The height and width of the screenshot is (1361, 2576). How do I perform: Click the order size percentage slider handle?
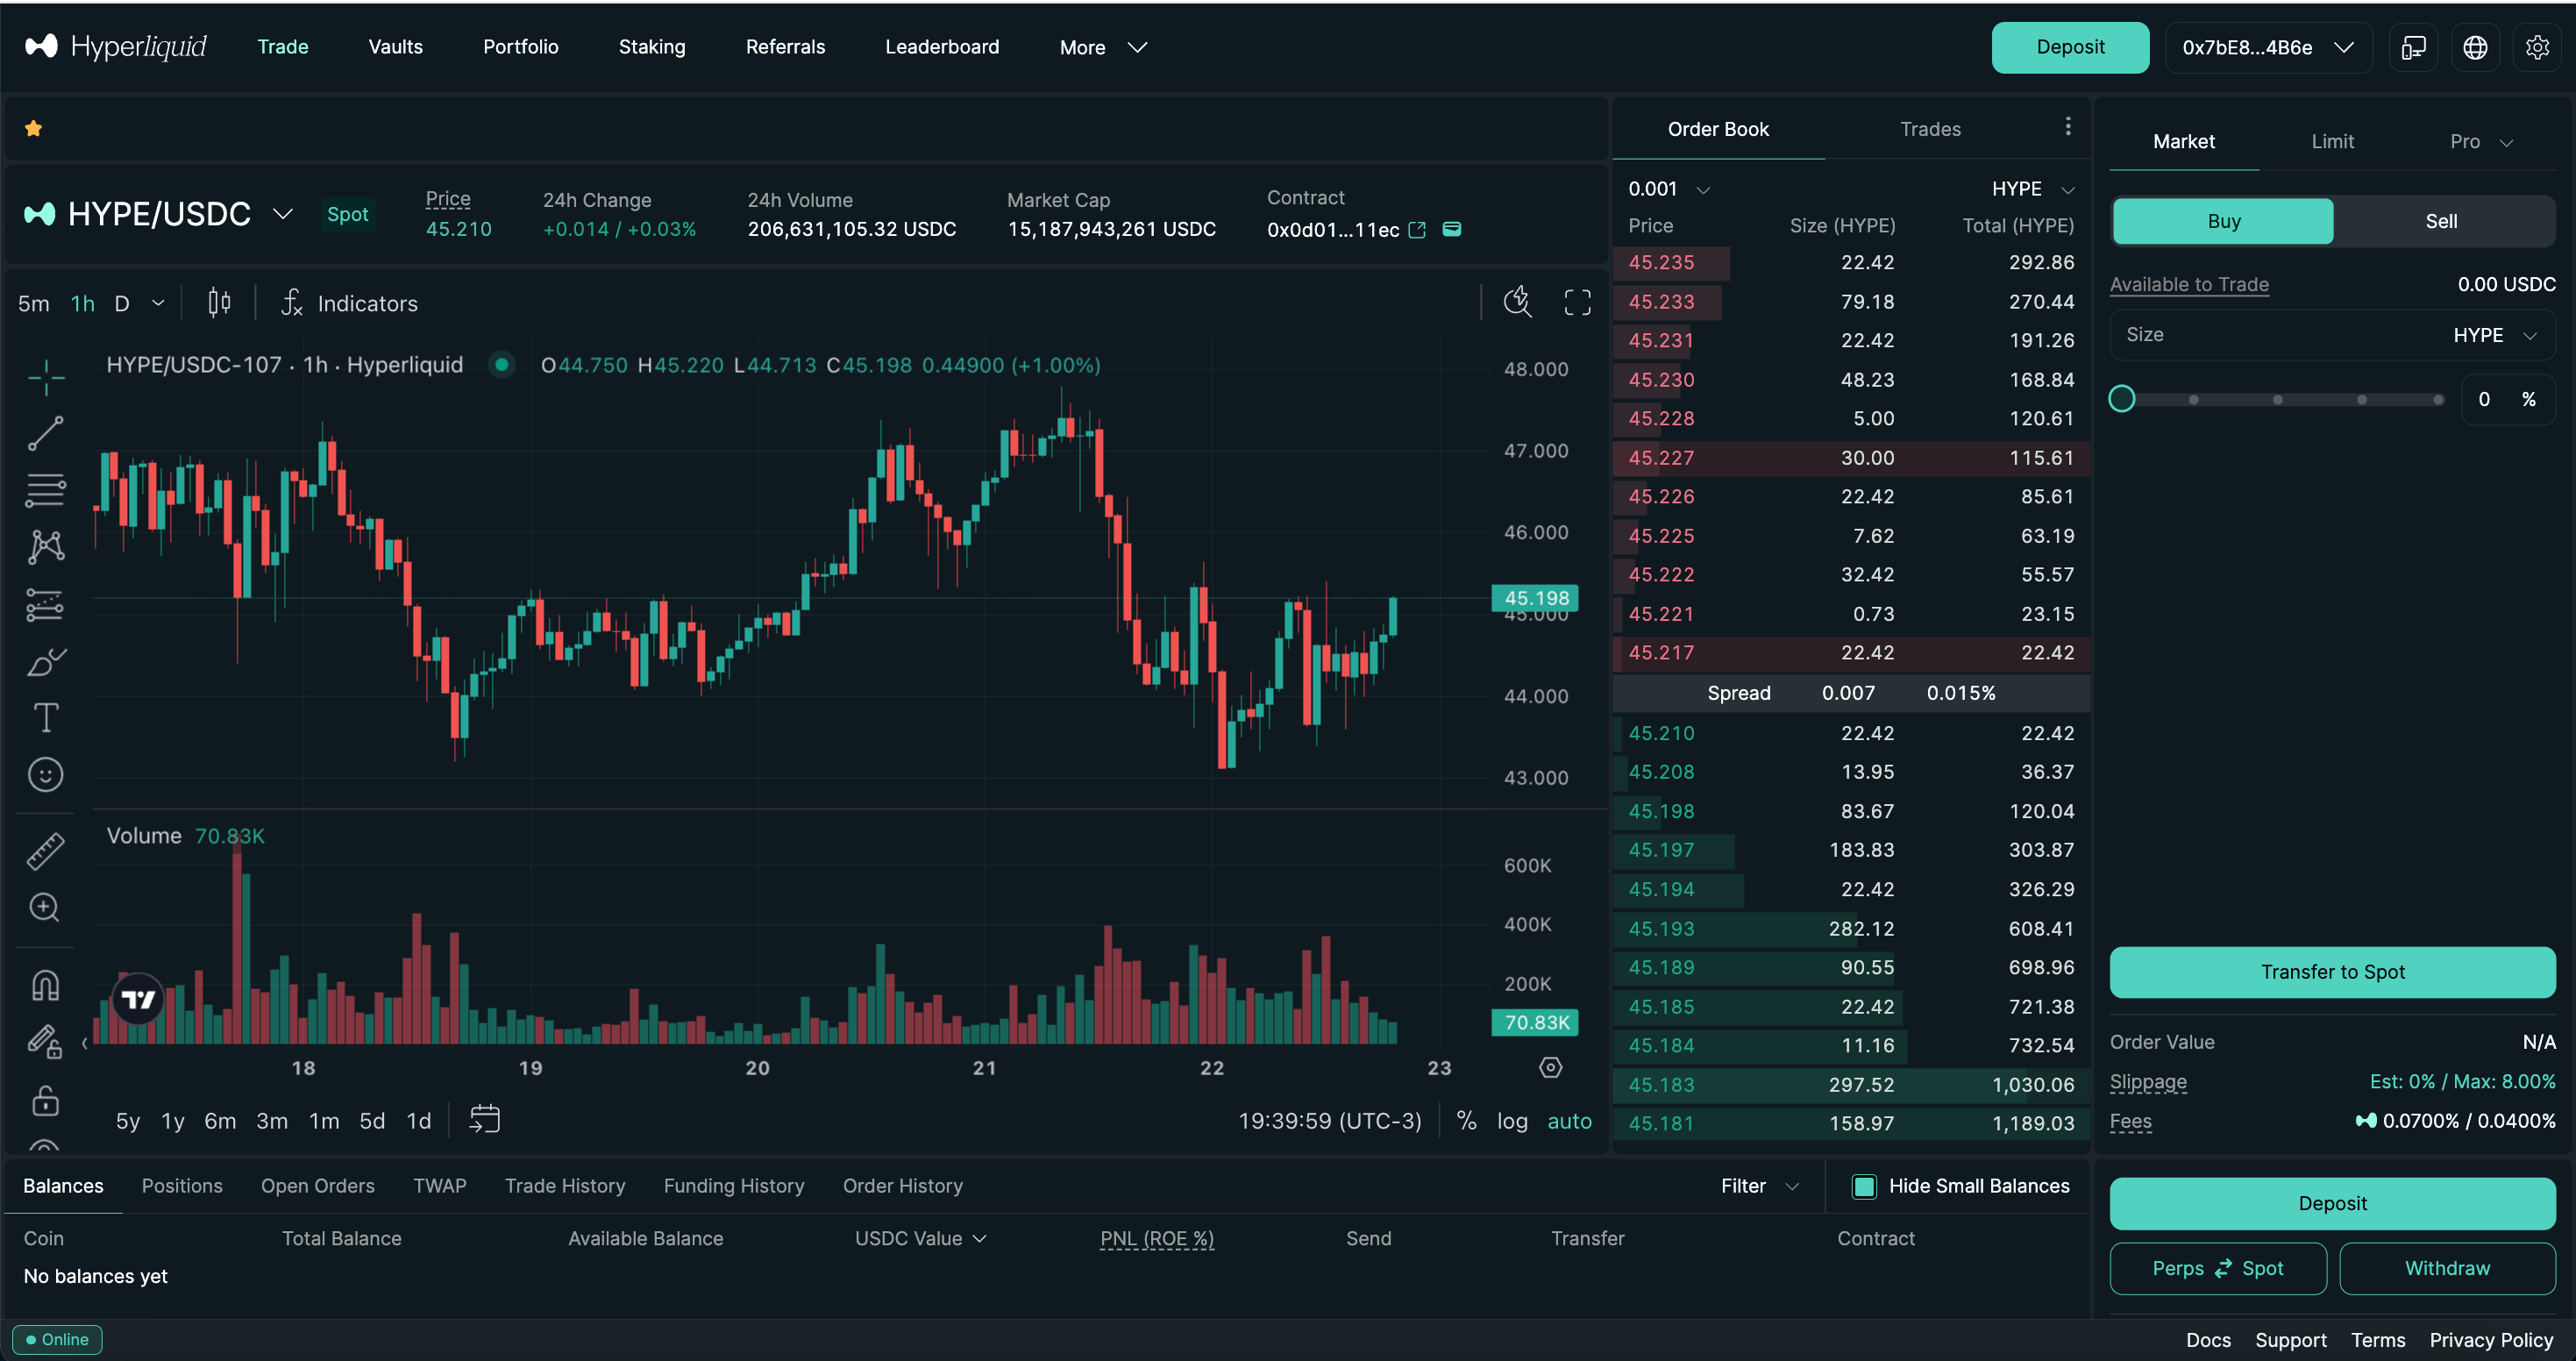pos(2121,399)
